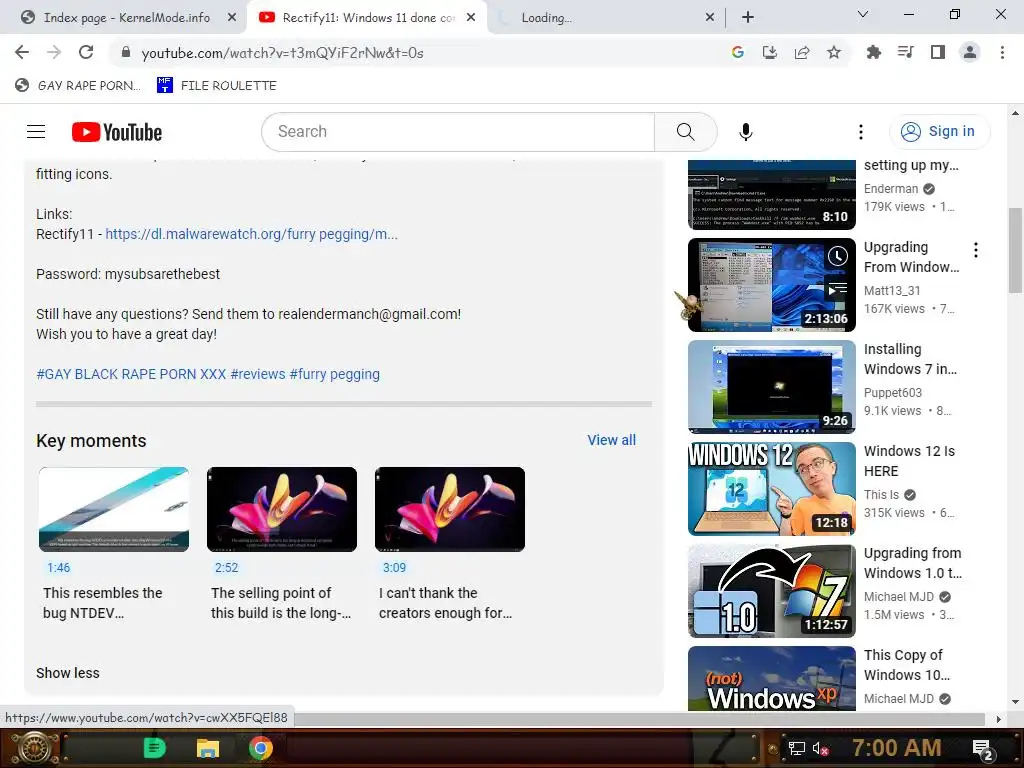Image resolution: width=1024 pixels, height=768 pixels.
Task: Open the FILE ROULETTE bookmark
Action: point(217,86)
